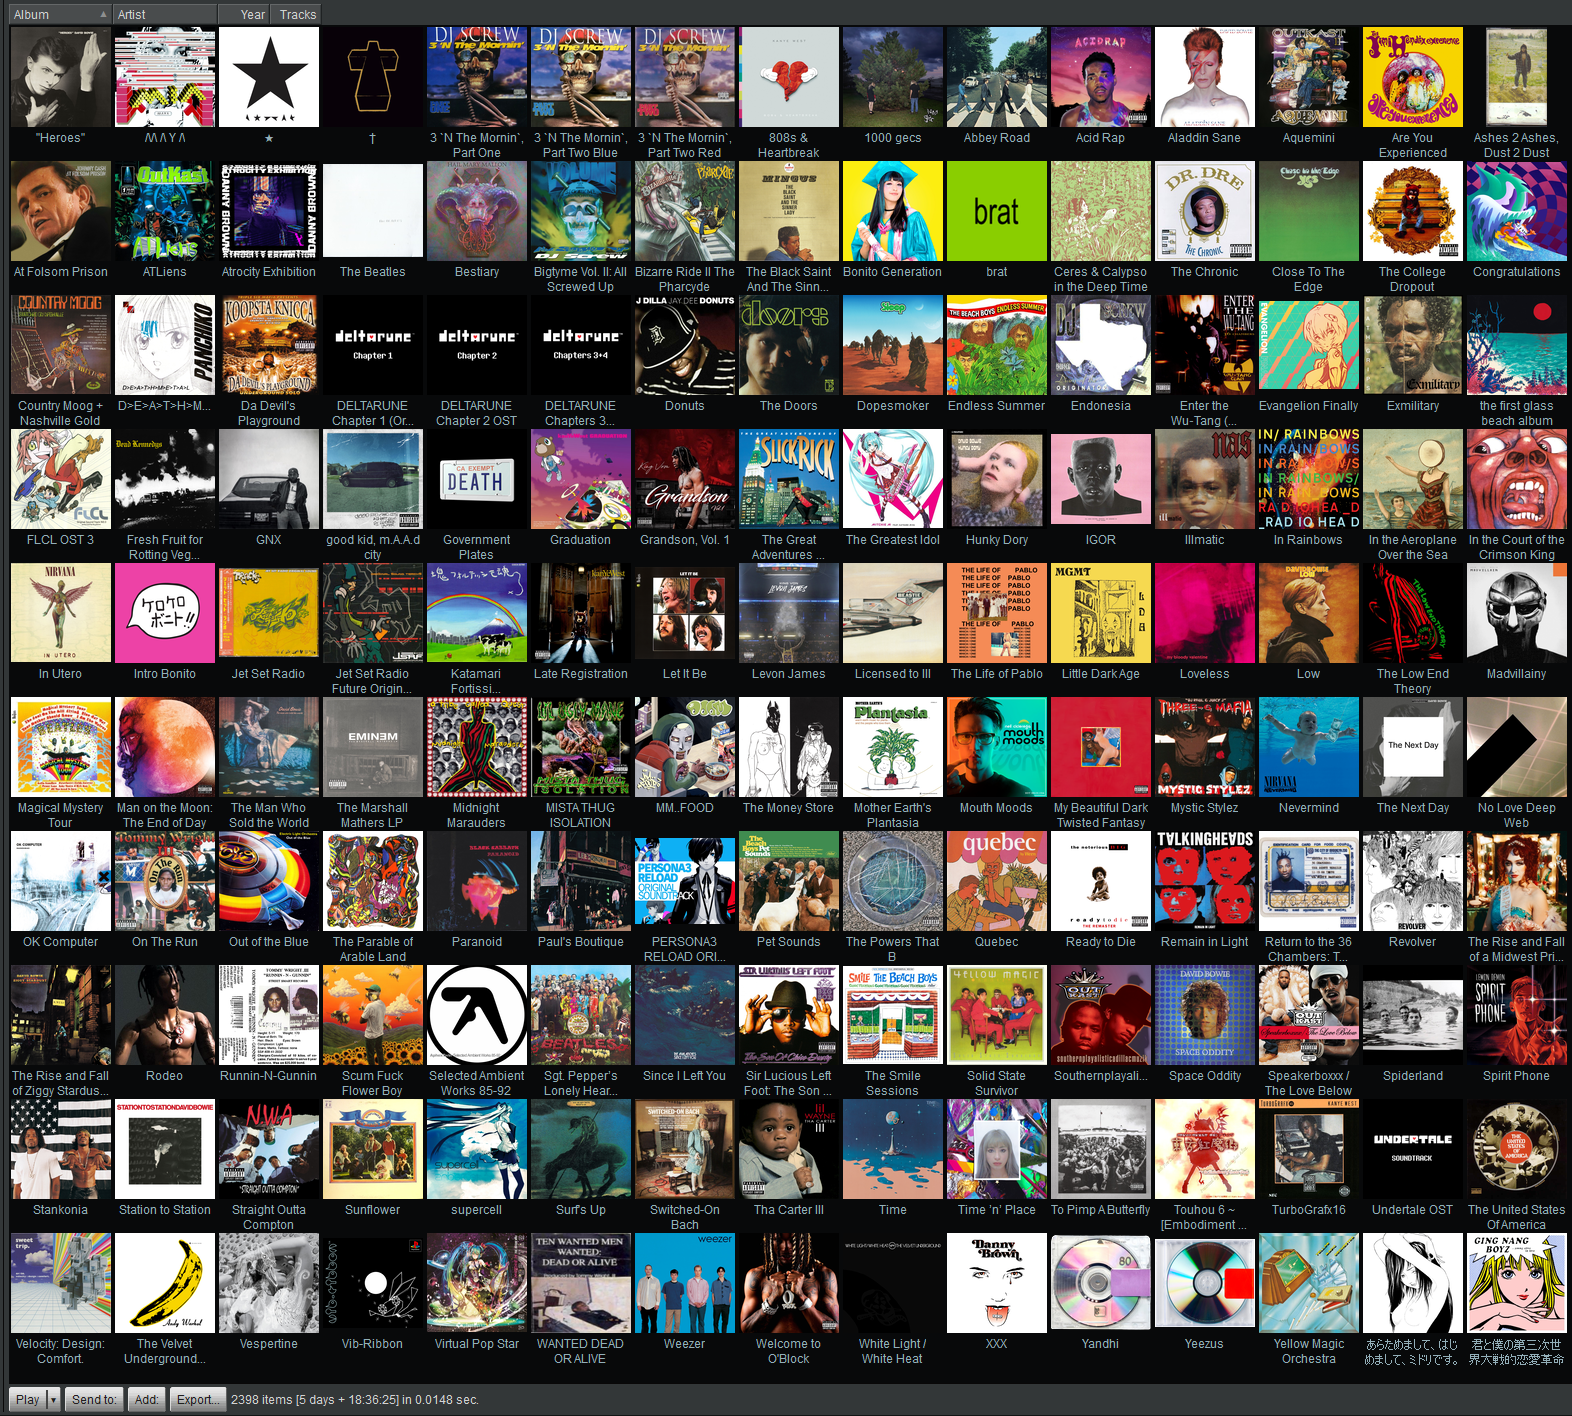Open the ATLiens album

[x=165, y=211]
